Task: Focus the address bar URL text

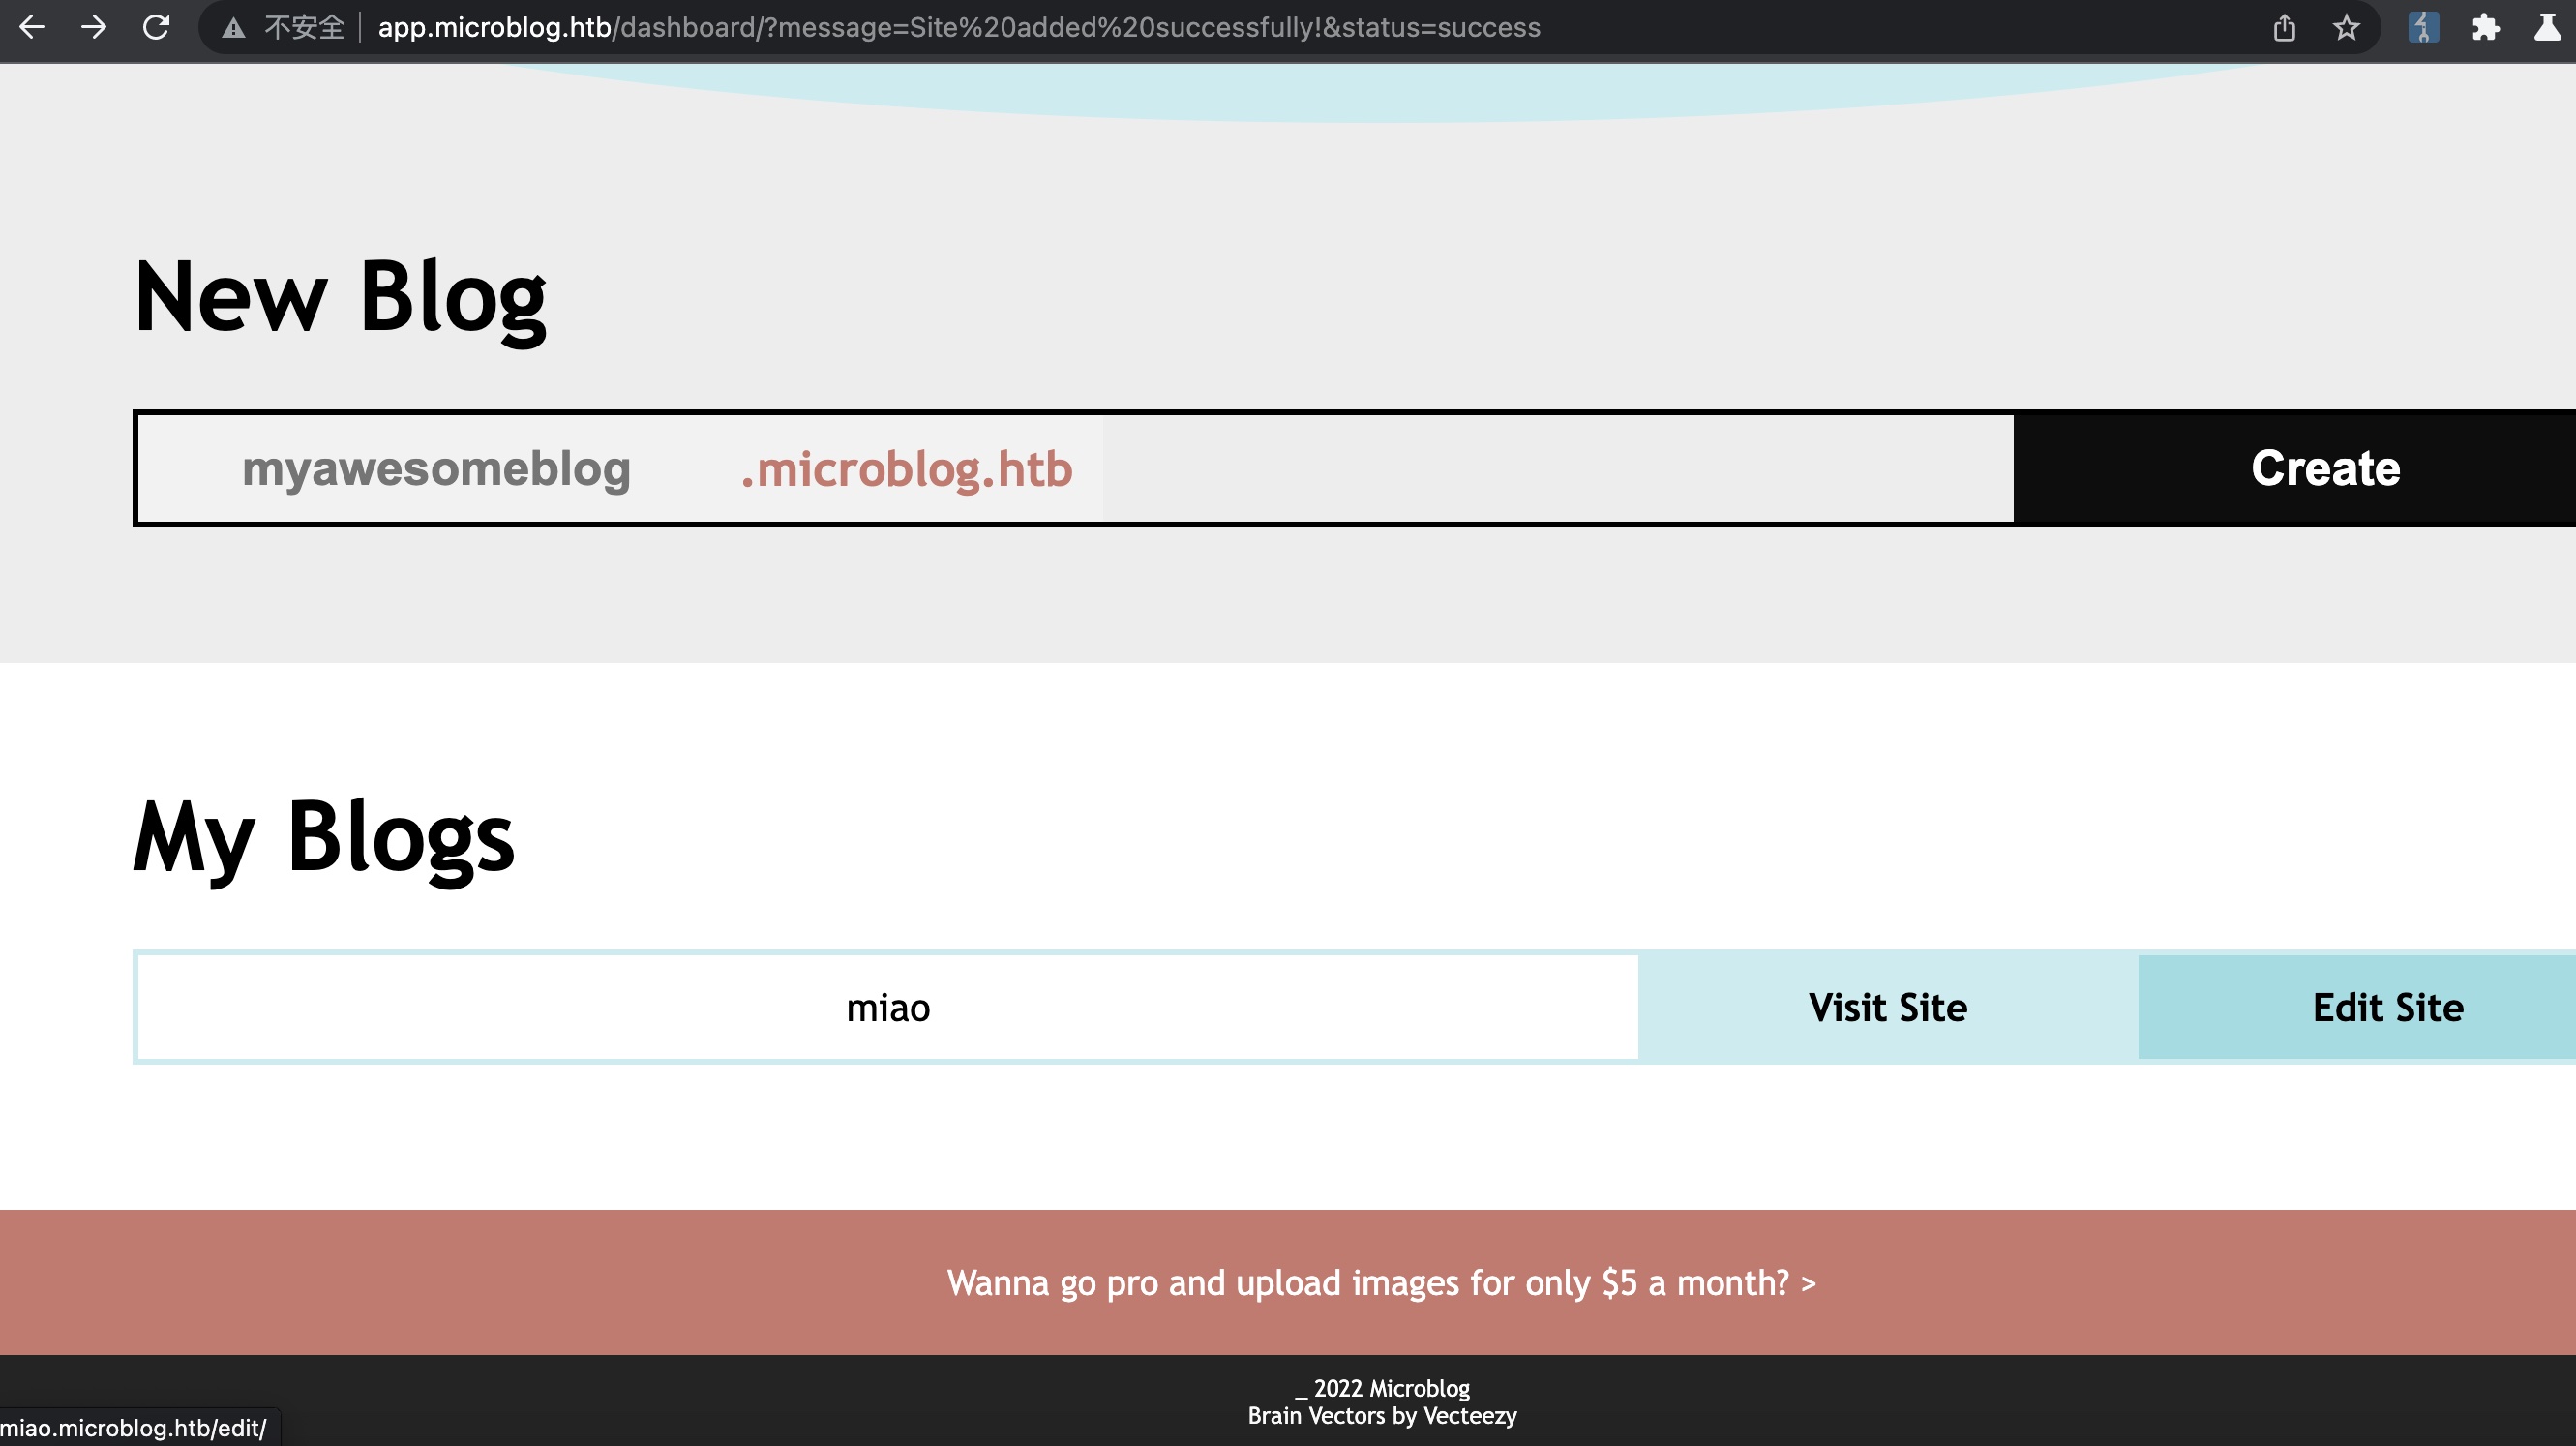Action: click(958, 27)
